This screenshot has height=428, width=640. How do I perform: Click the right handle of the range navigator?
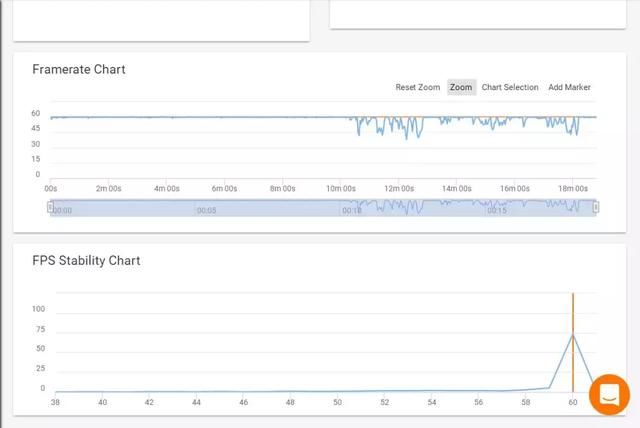596,207
